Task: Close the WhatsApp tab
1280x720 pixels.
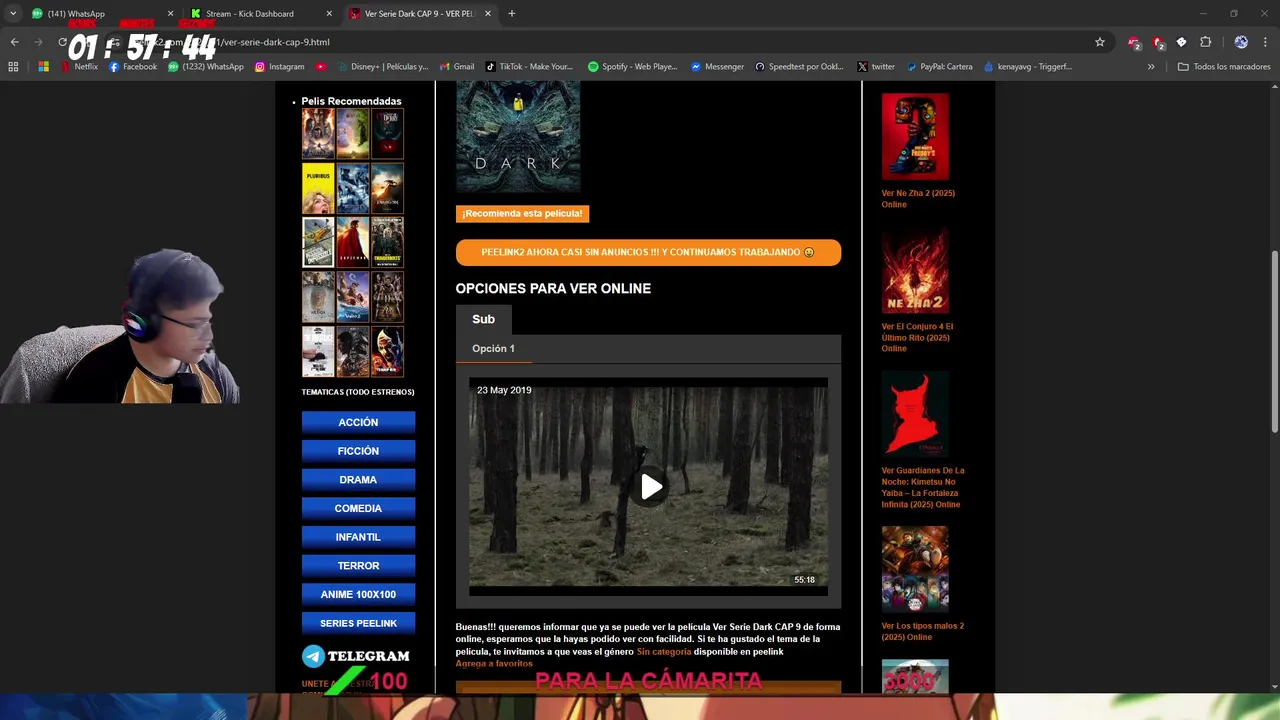Action: coord(170,14)
